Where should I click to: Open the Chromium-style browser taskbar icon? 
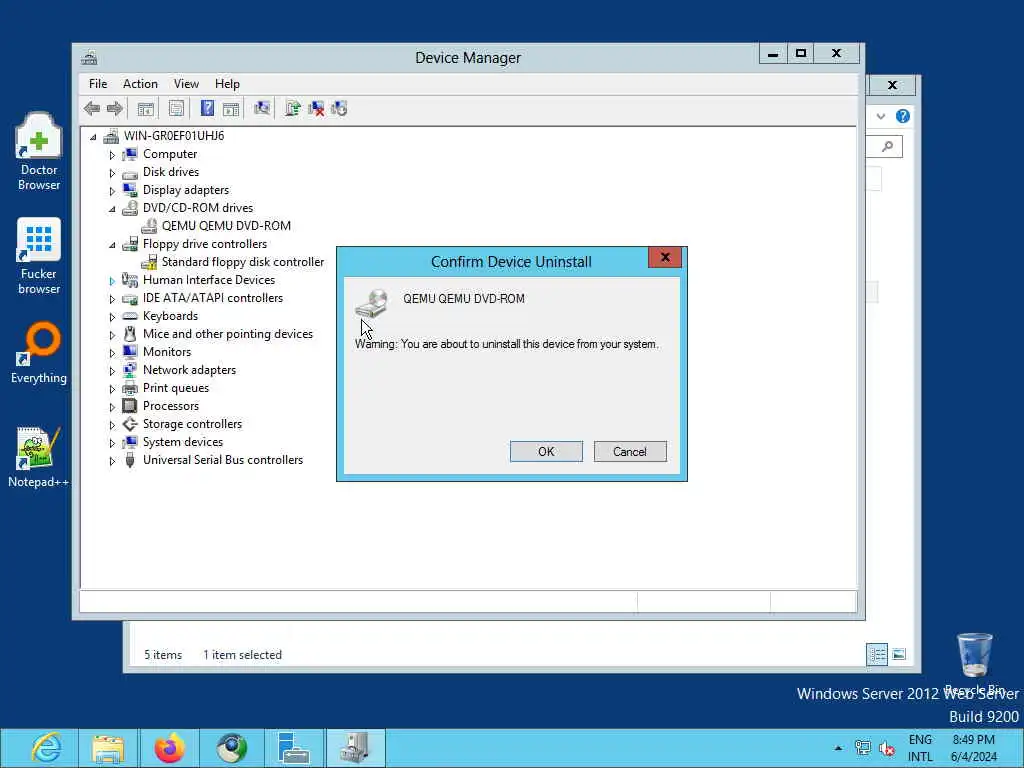pyautogui.click(x=231, y=748)
